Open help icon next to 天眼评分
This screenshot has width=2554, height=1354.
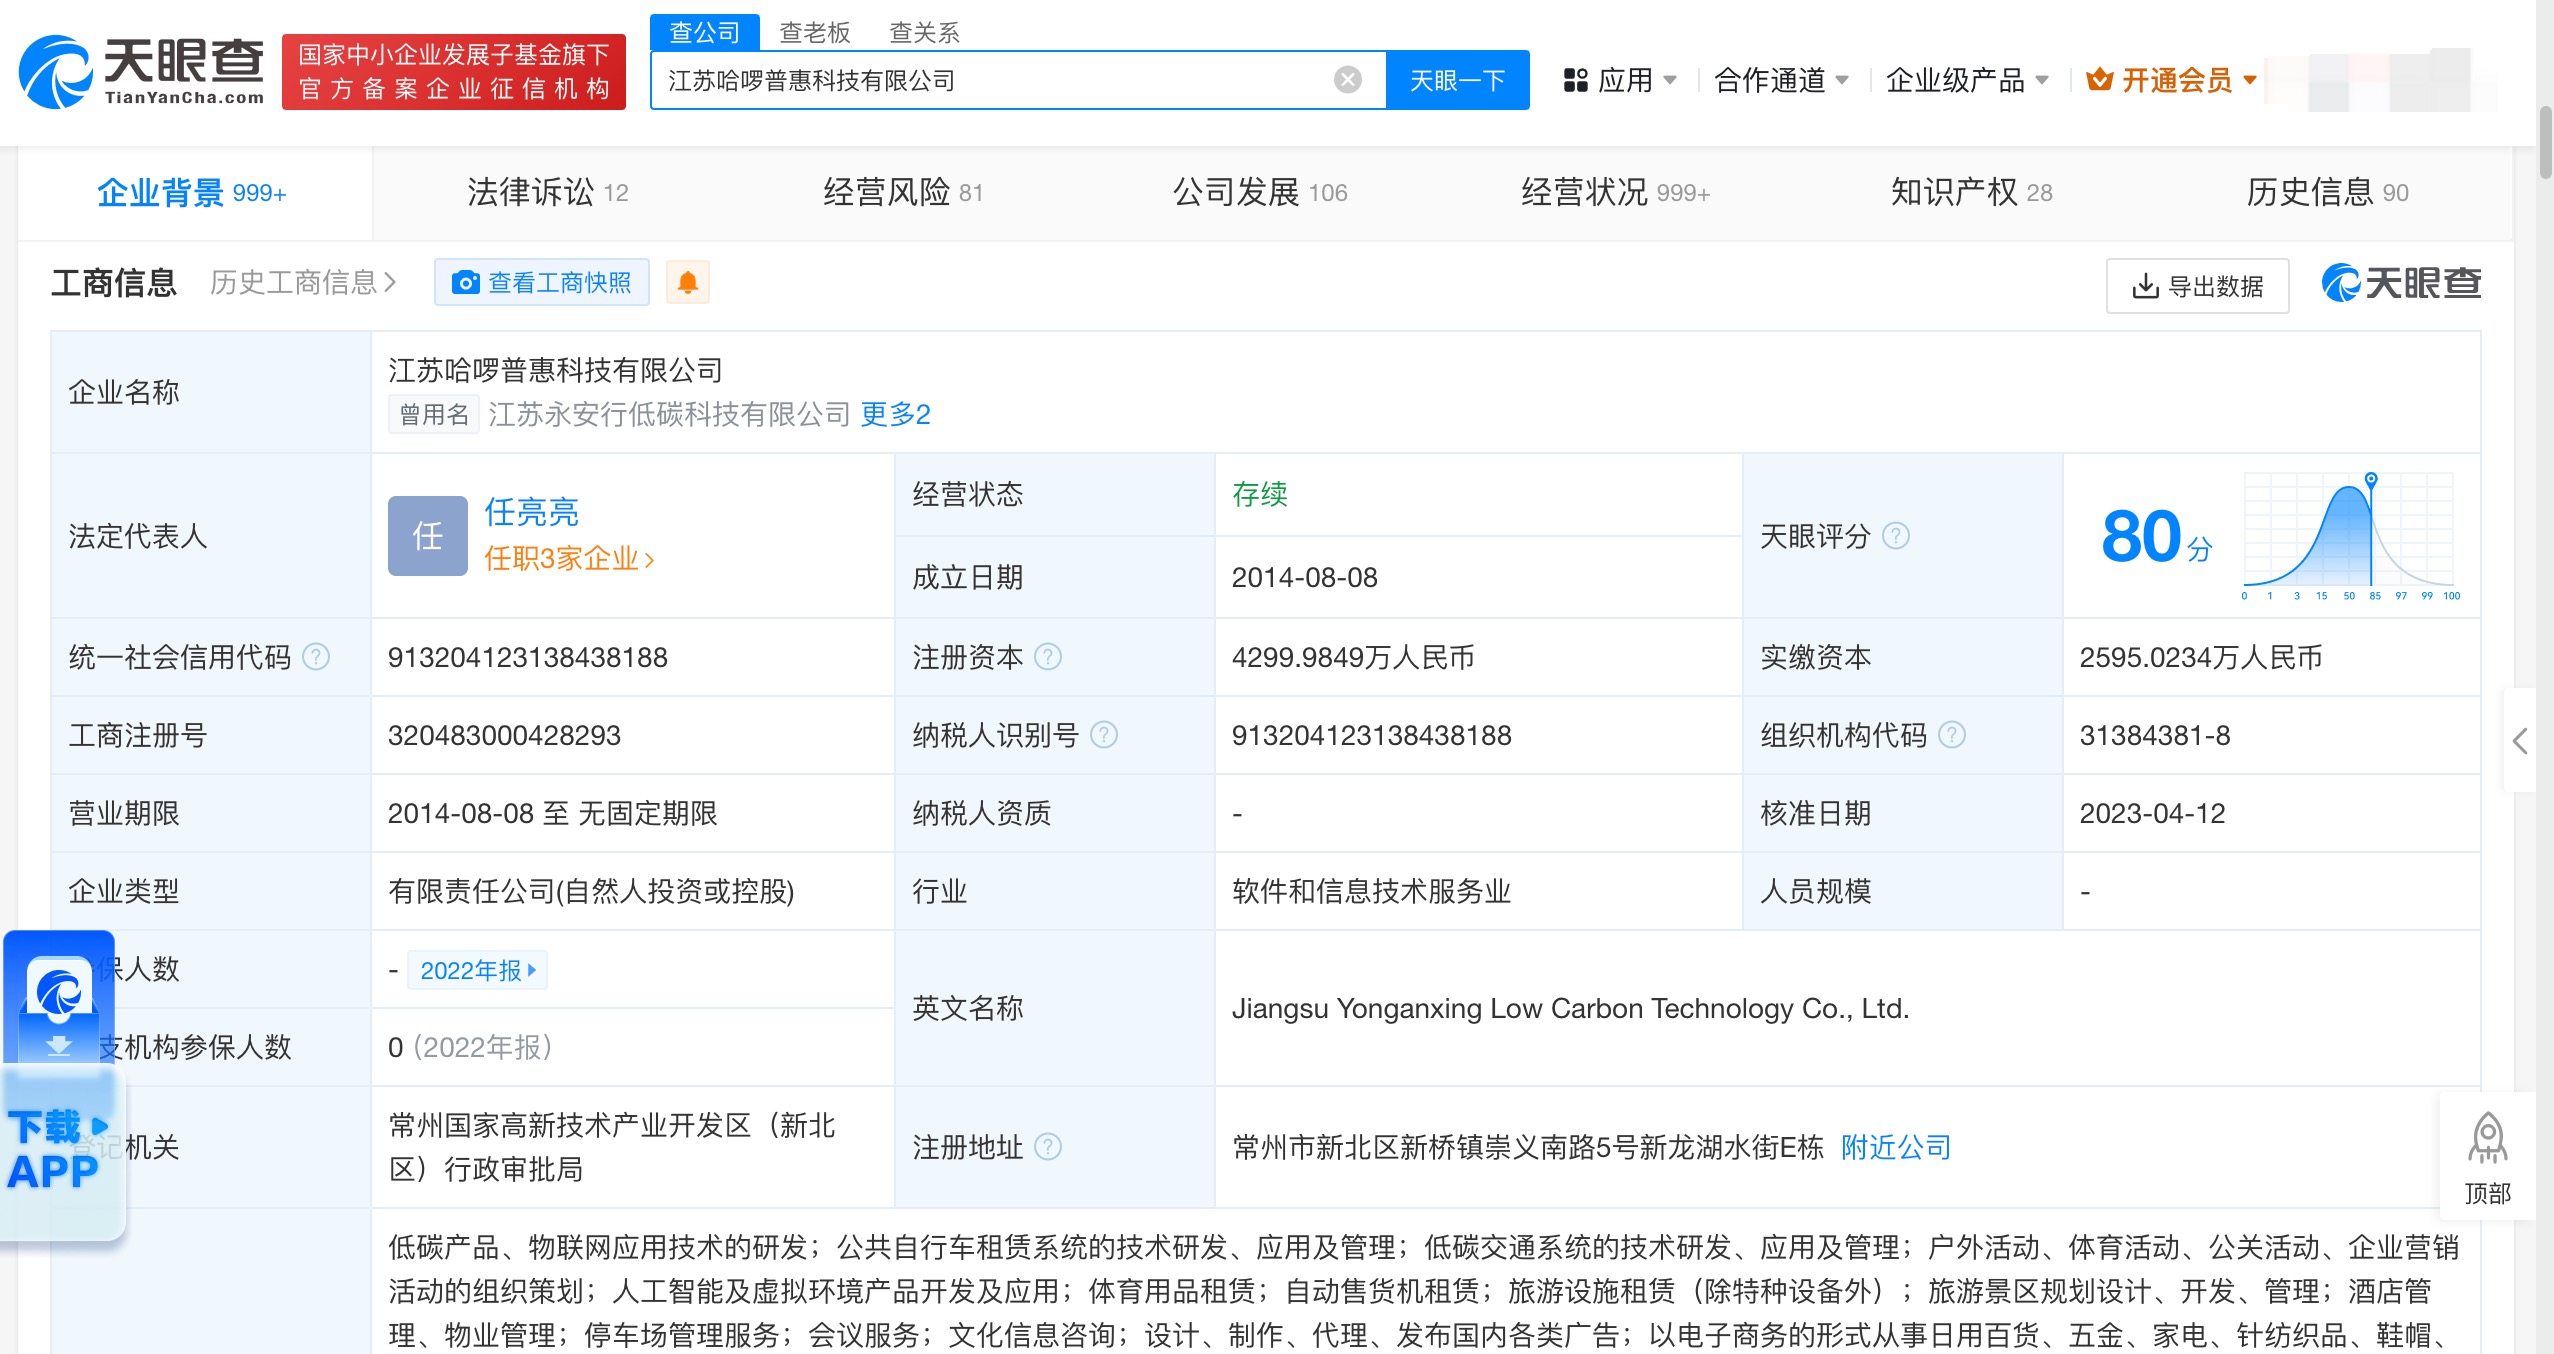[x=1895, y=536]
